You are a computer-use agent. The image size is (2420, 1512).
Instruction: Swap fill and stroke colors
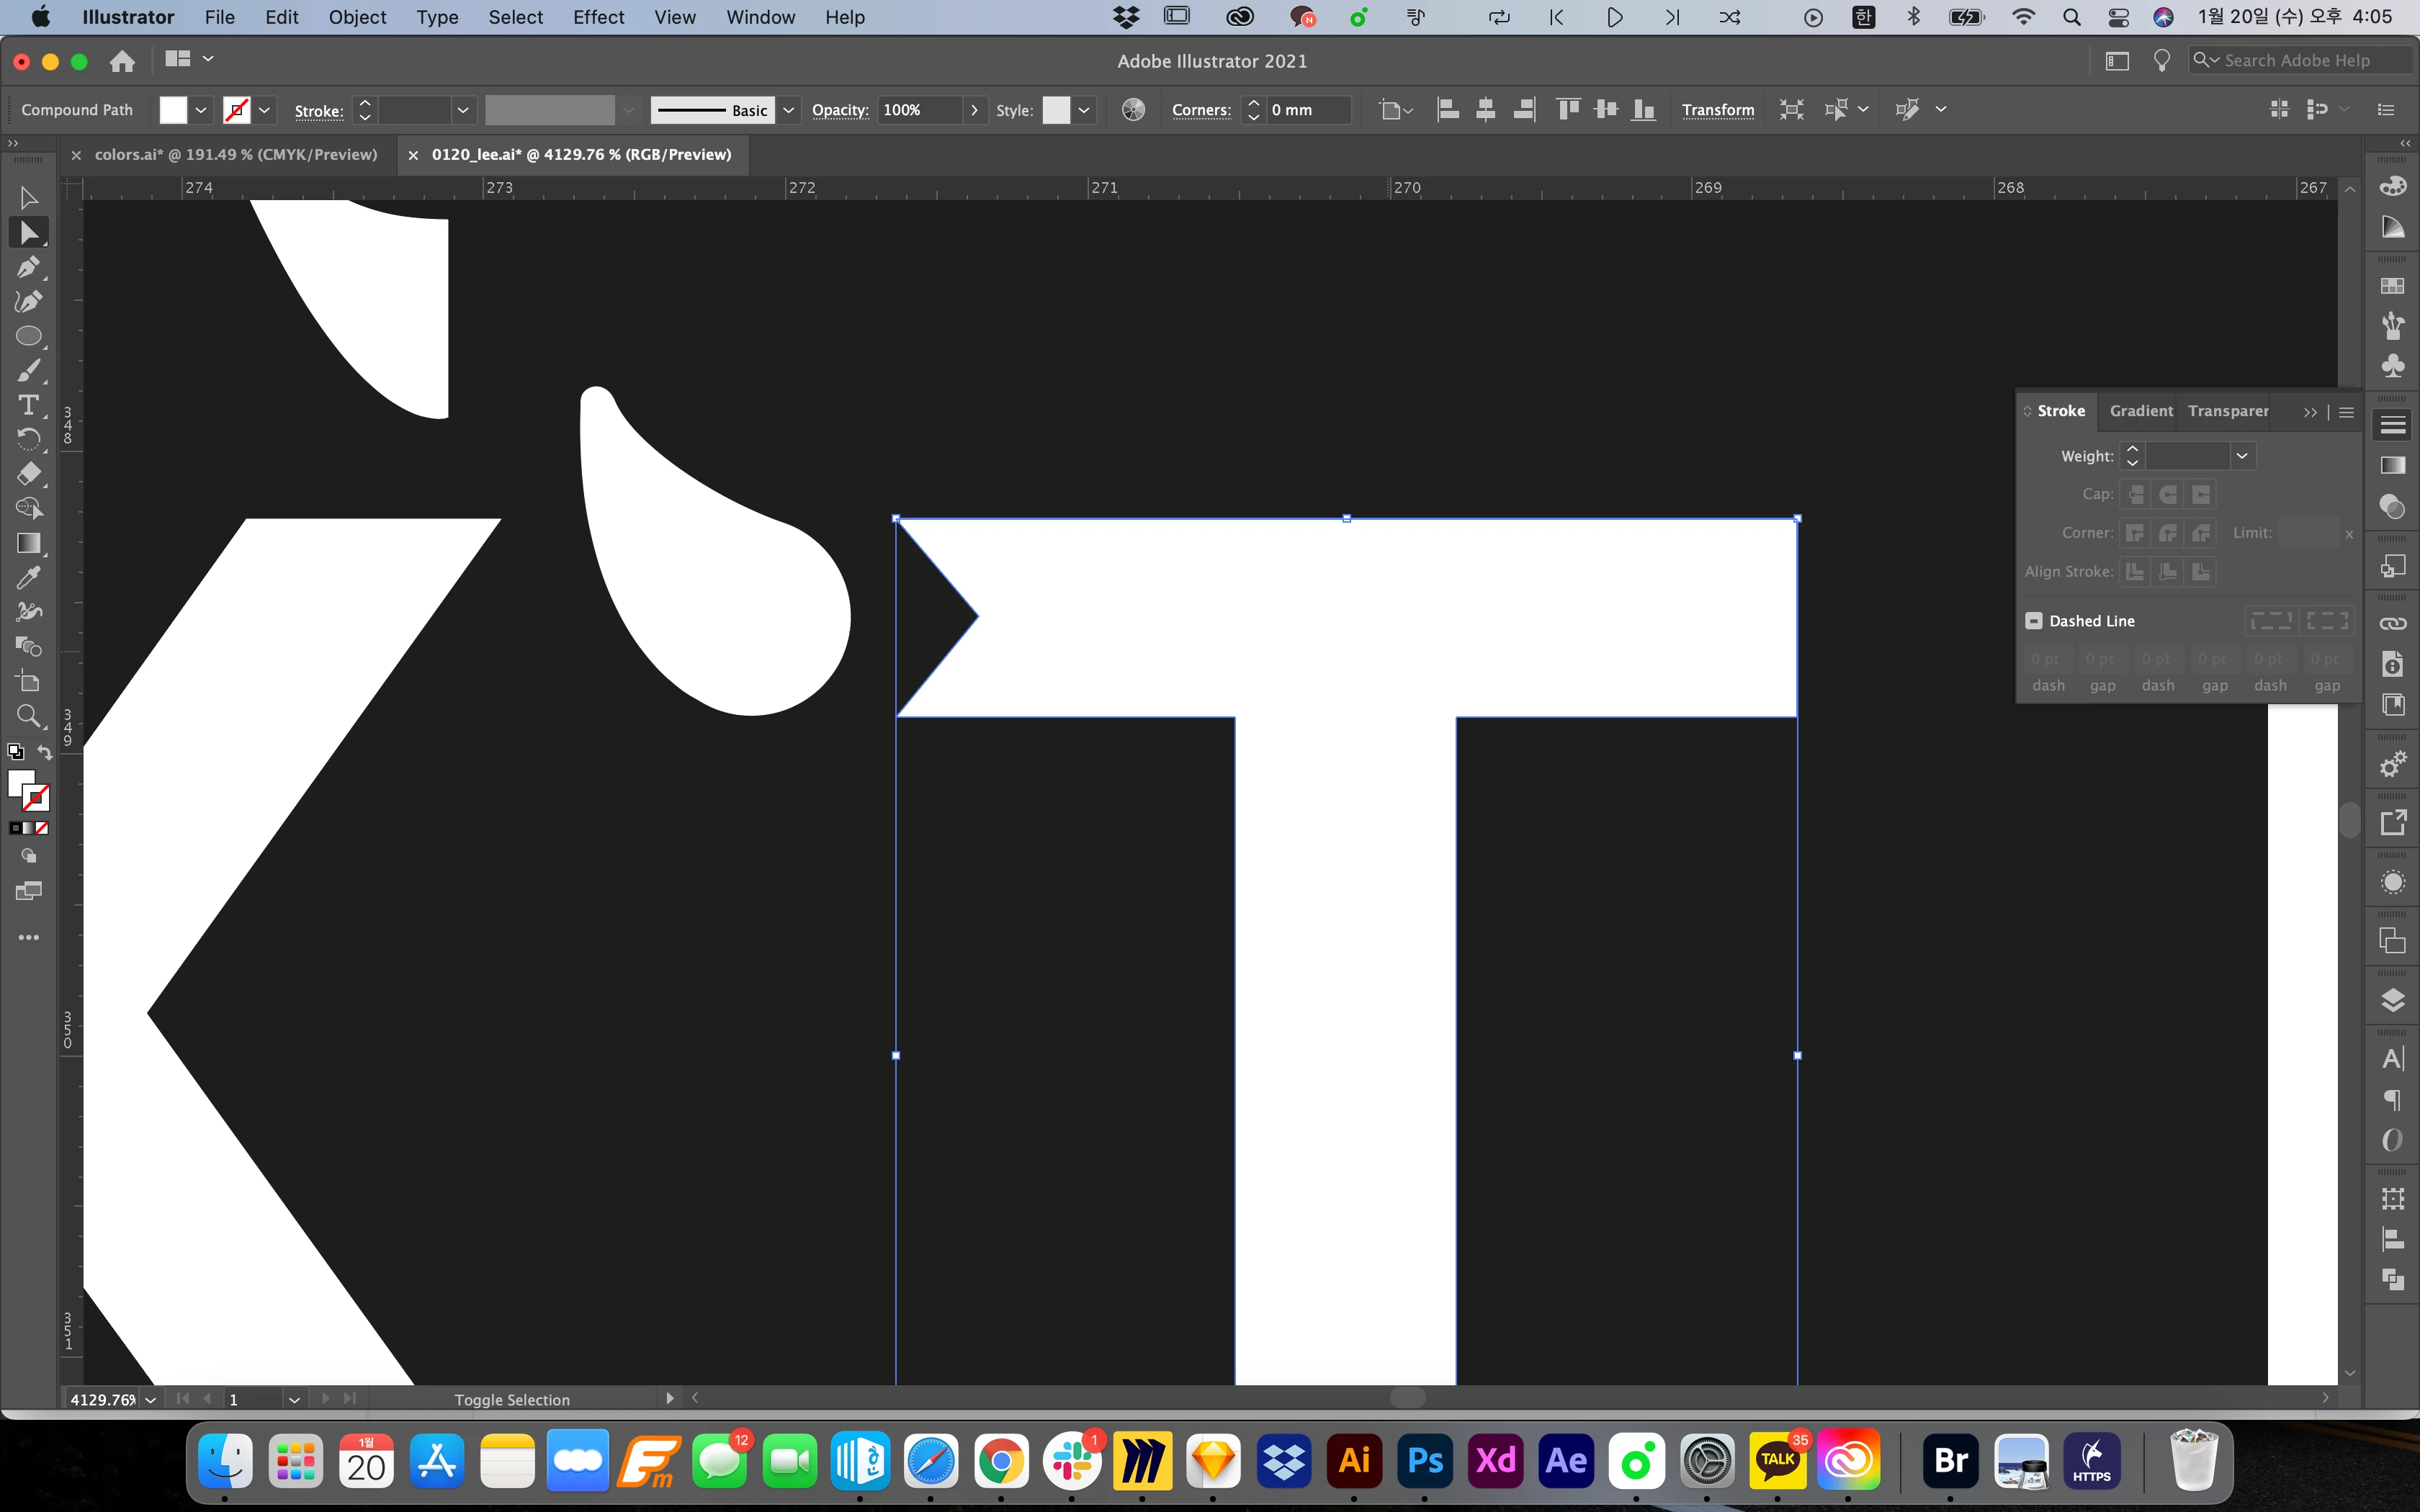(x=45, y=752)
